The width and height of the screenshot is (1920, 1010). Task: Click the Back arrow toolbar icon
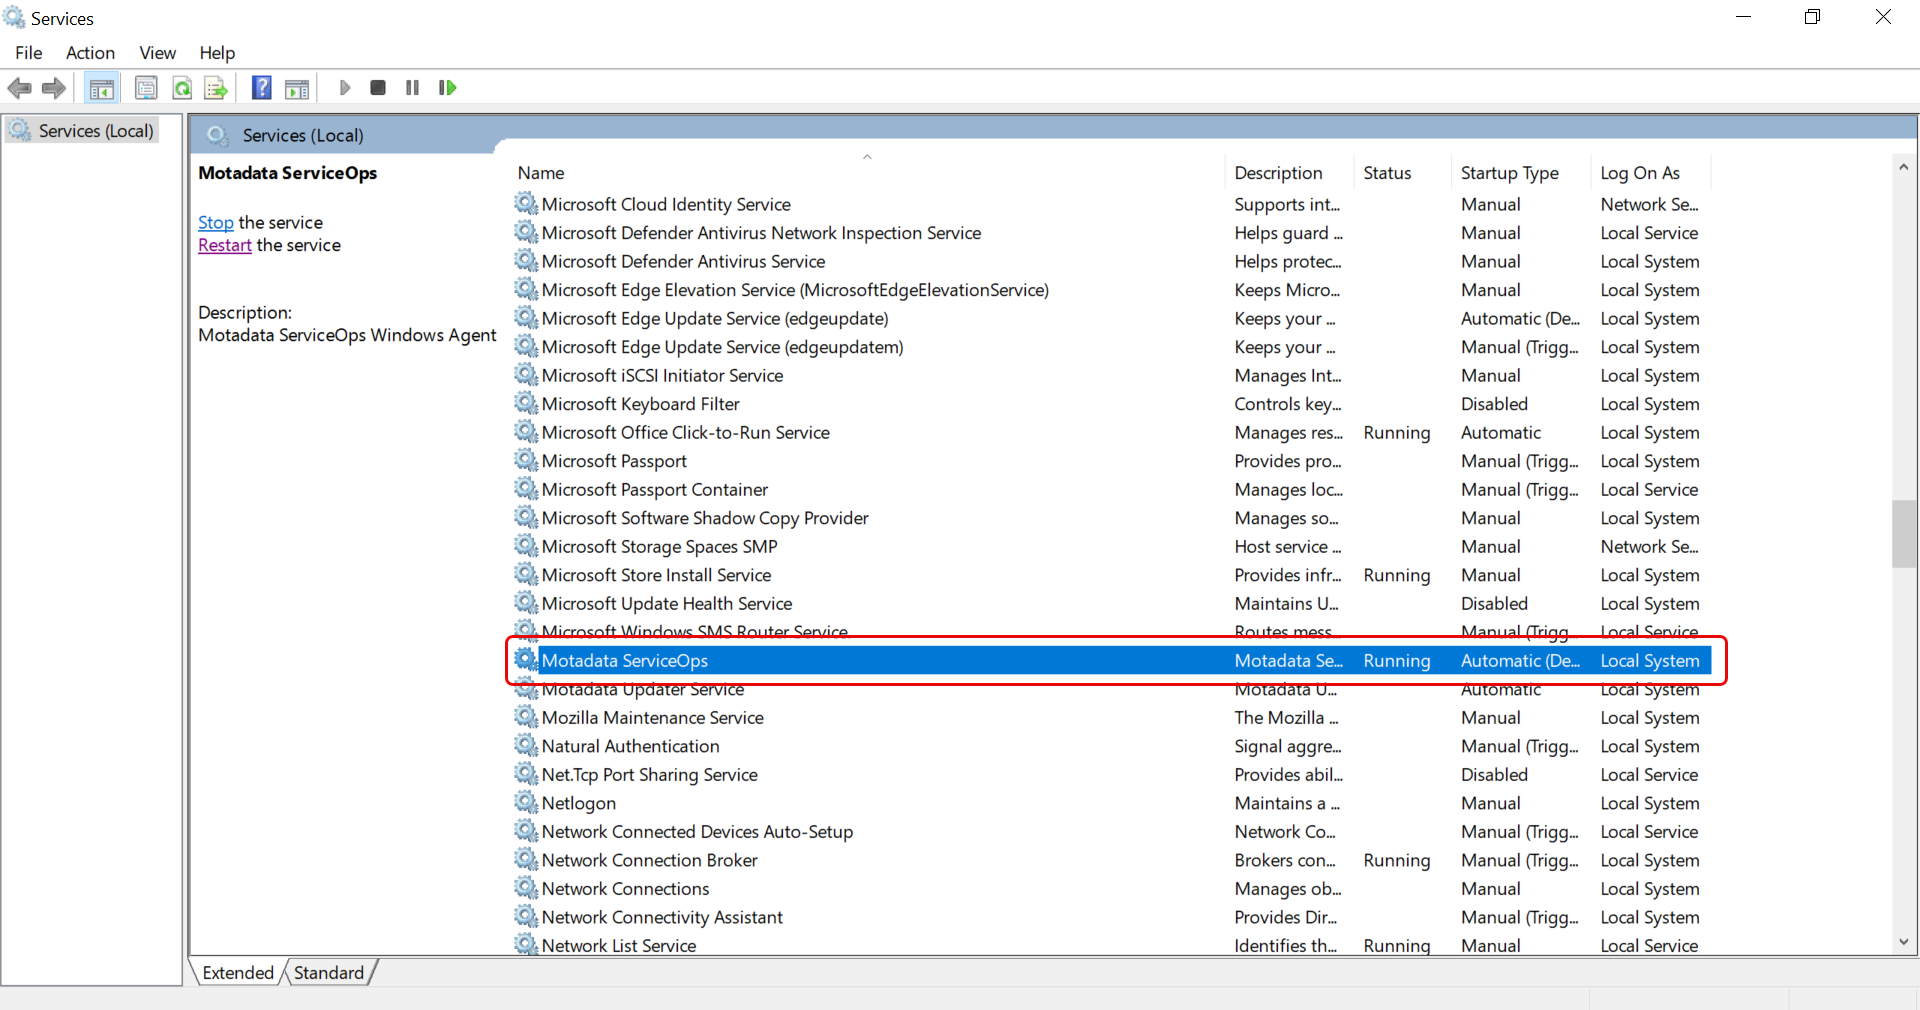pos(19,88)
